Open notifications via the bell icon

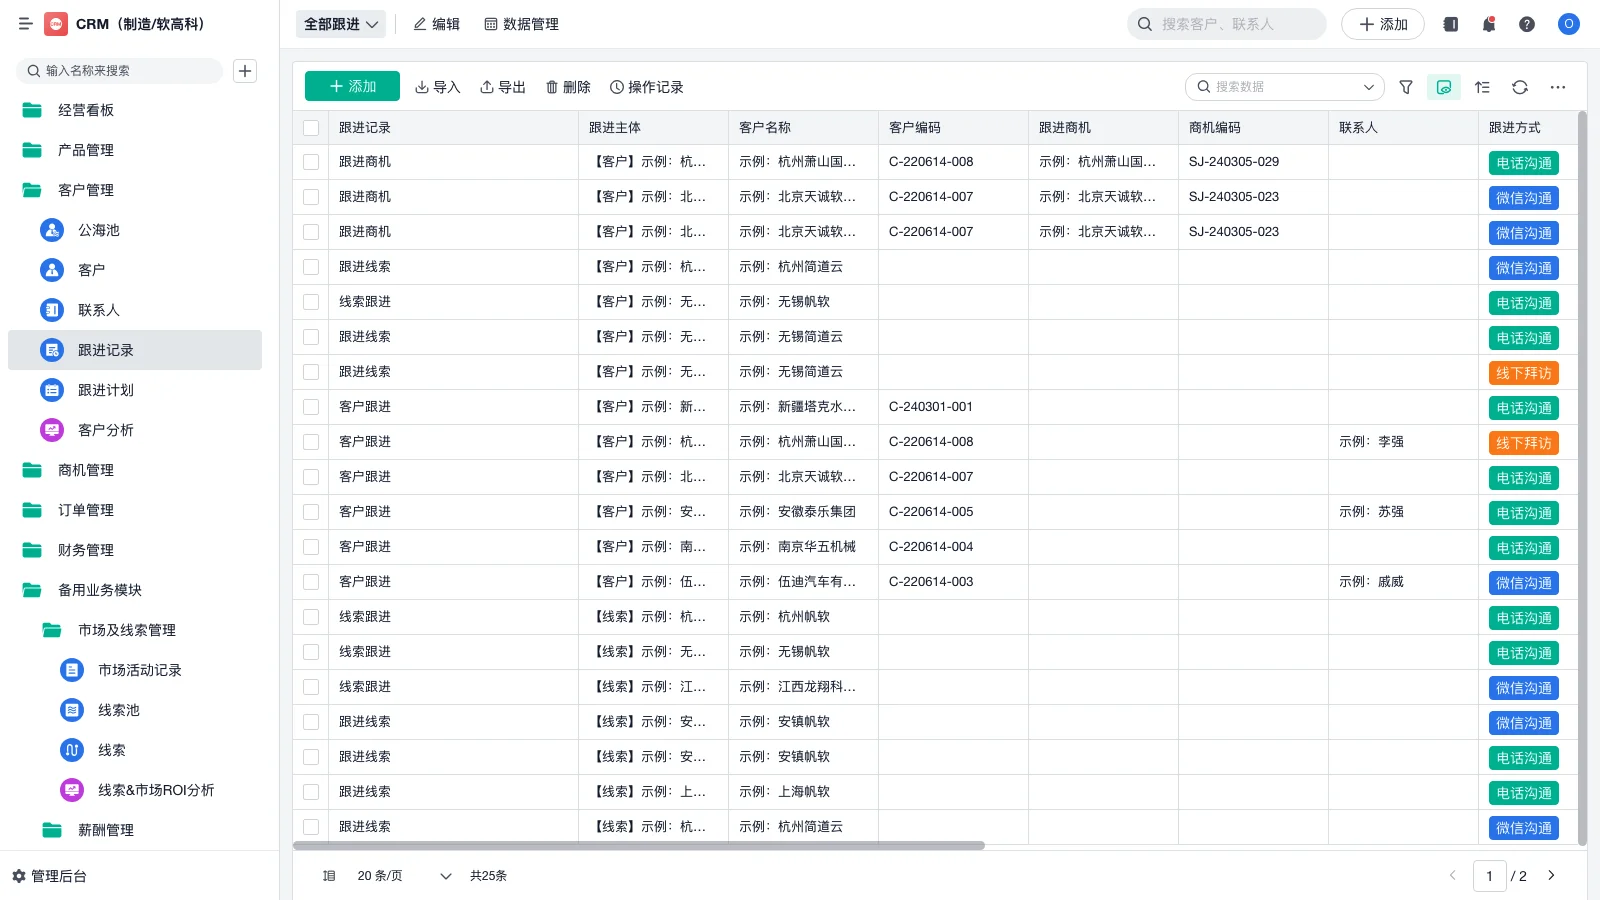(x=1488, y=24)
